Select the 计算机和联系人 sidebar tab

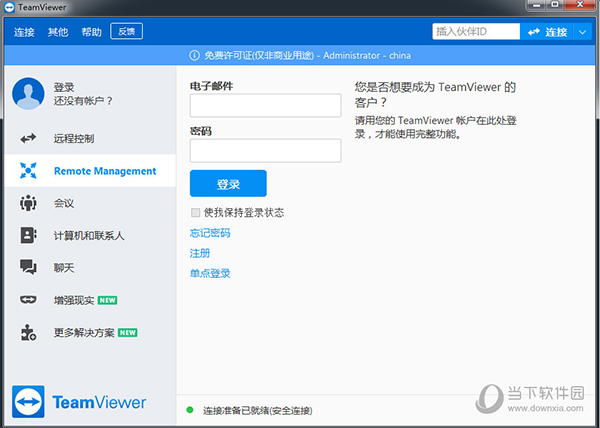pos(91,235)
